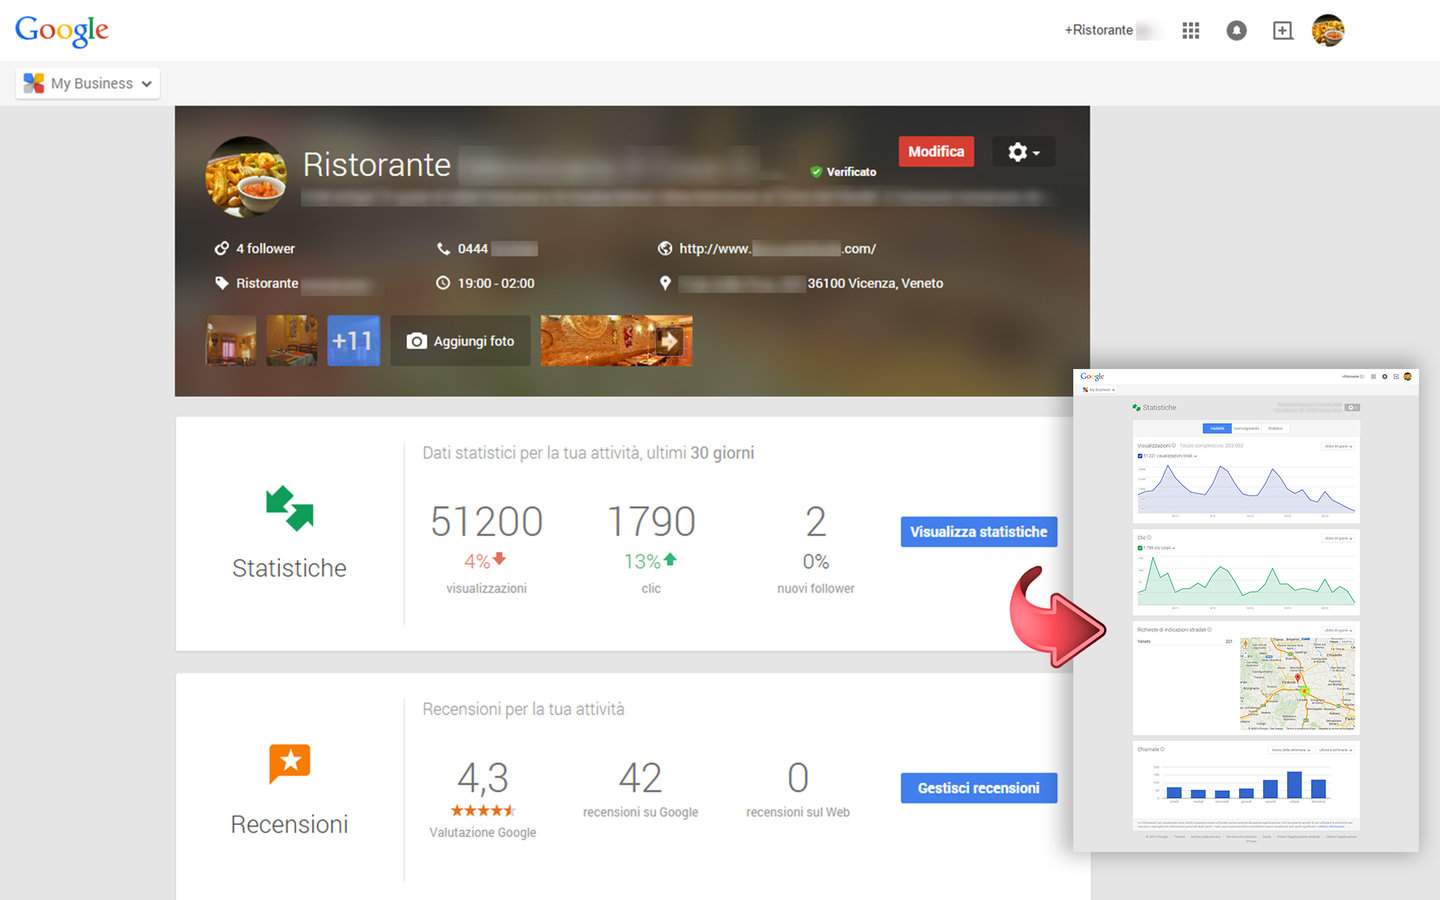Click the Dati statistici ultimi 30 giorni heading
The image size is (1440, 900).
(588, 453)
